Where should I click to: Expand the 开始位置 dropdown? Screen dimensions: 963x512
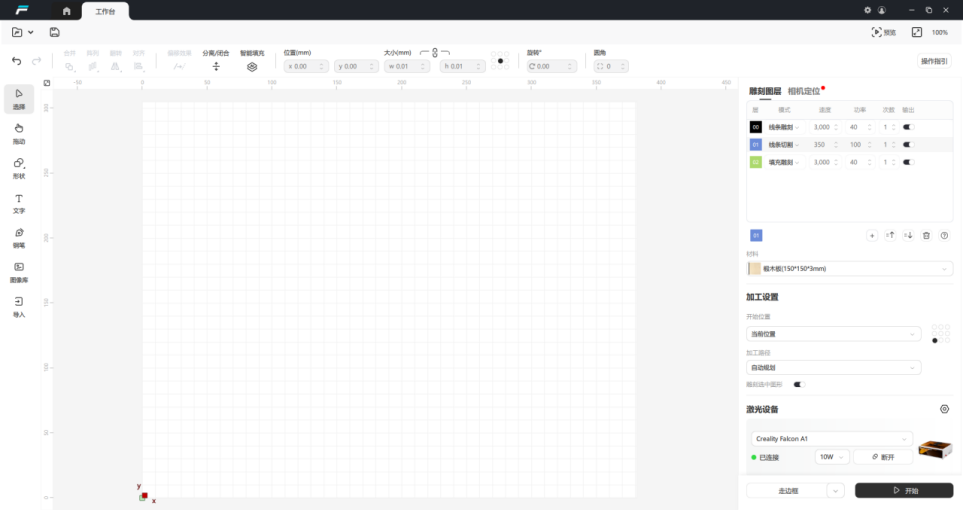(x=833, y=334)
